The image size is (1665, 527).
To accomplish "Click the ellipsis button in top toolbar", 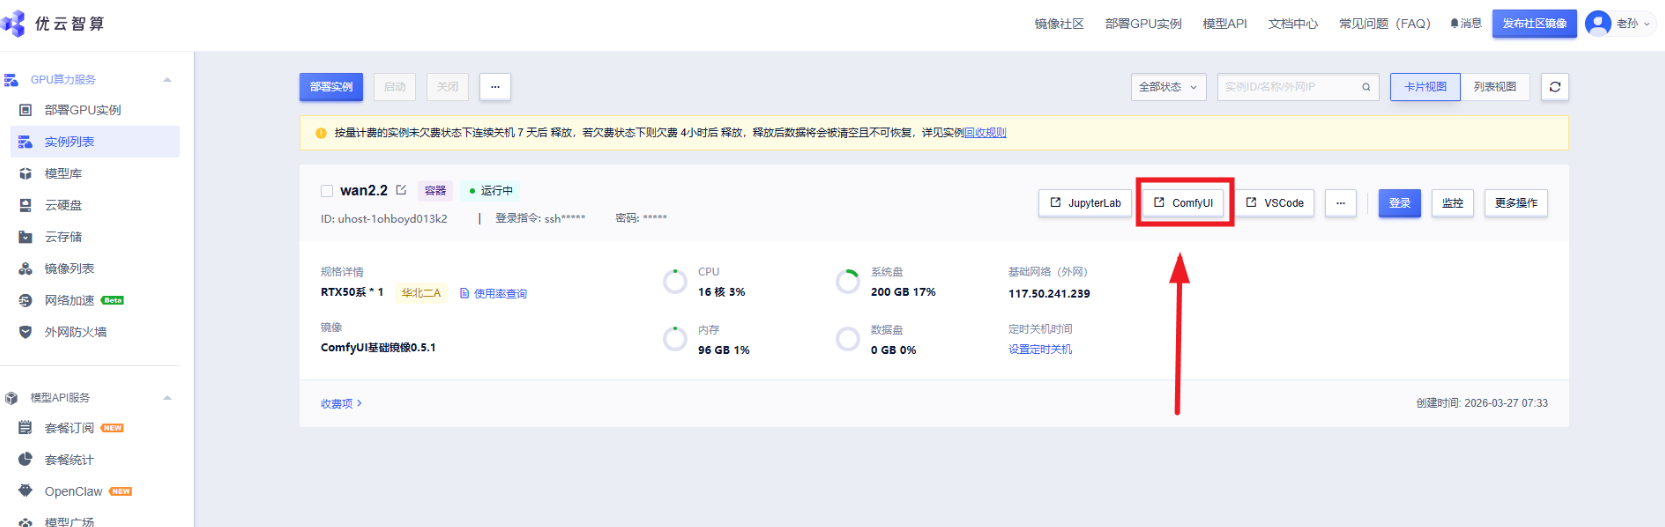I will point(495,87).
